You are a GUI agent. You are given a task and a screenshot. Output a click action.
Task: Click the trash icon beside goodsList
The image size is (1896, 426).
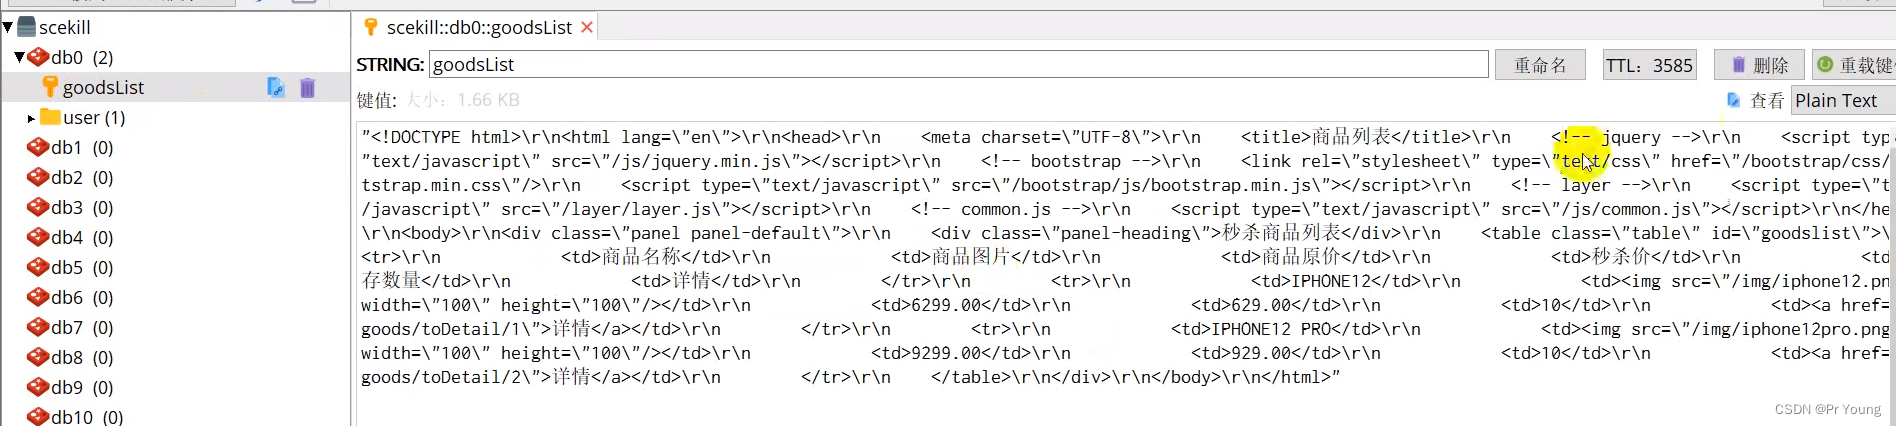coord(307,88)
